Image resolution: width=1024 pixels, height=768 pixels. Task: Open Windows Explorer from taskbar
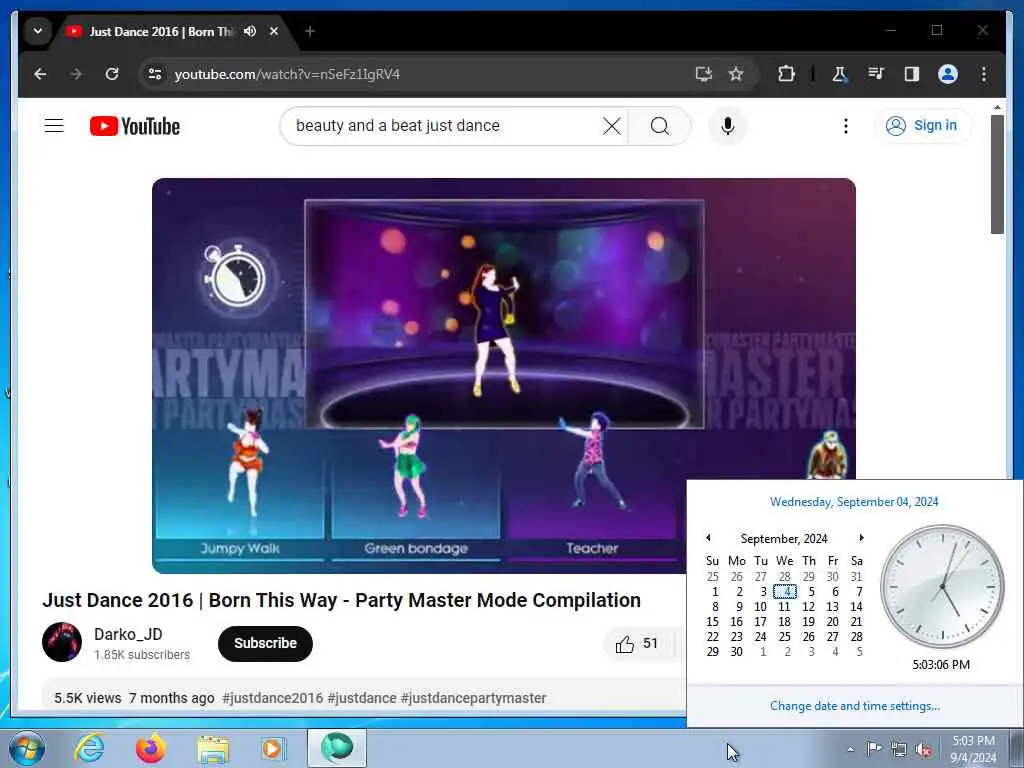pyautogui.click(x=214, y=748)
